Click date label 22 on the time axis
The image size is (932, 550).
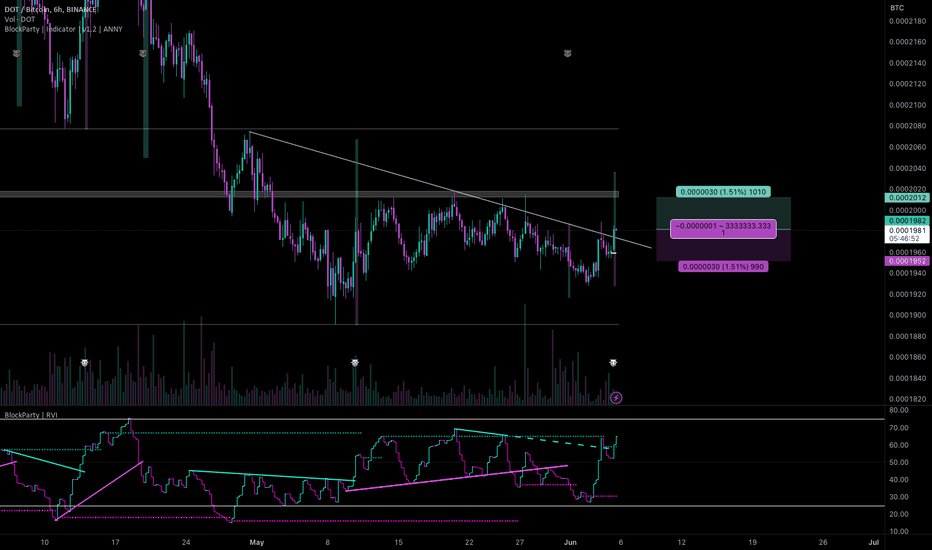469,542
